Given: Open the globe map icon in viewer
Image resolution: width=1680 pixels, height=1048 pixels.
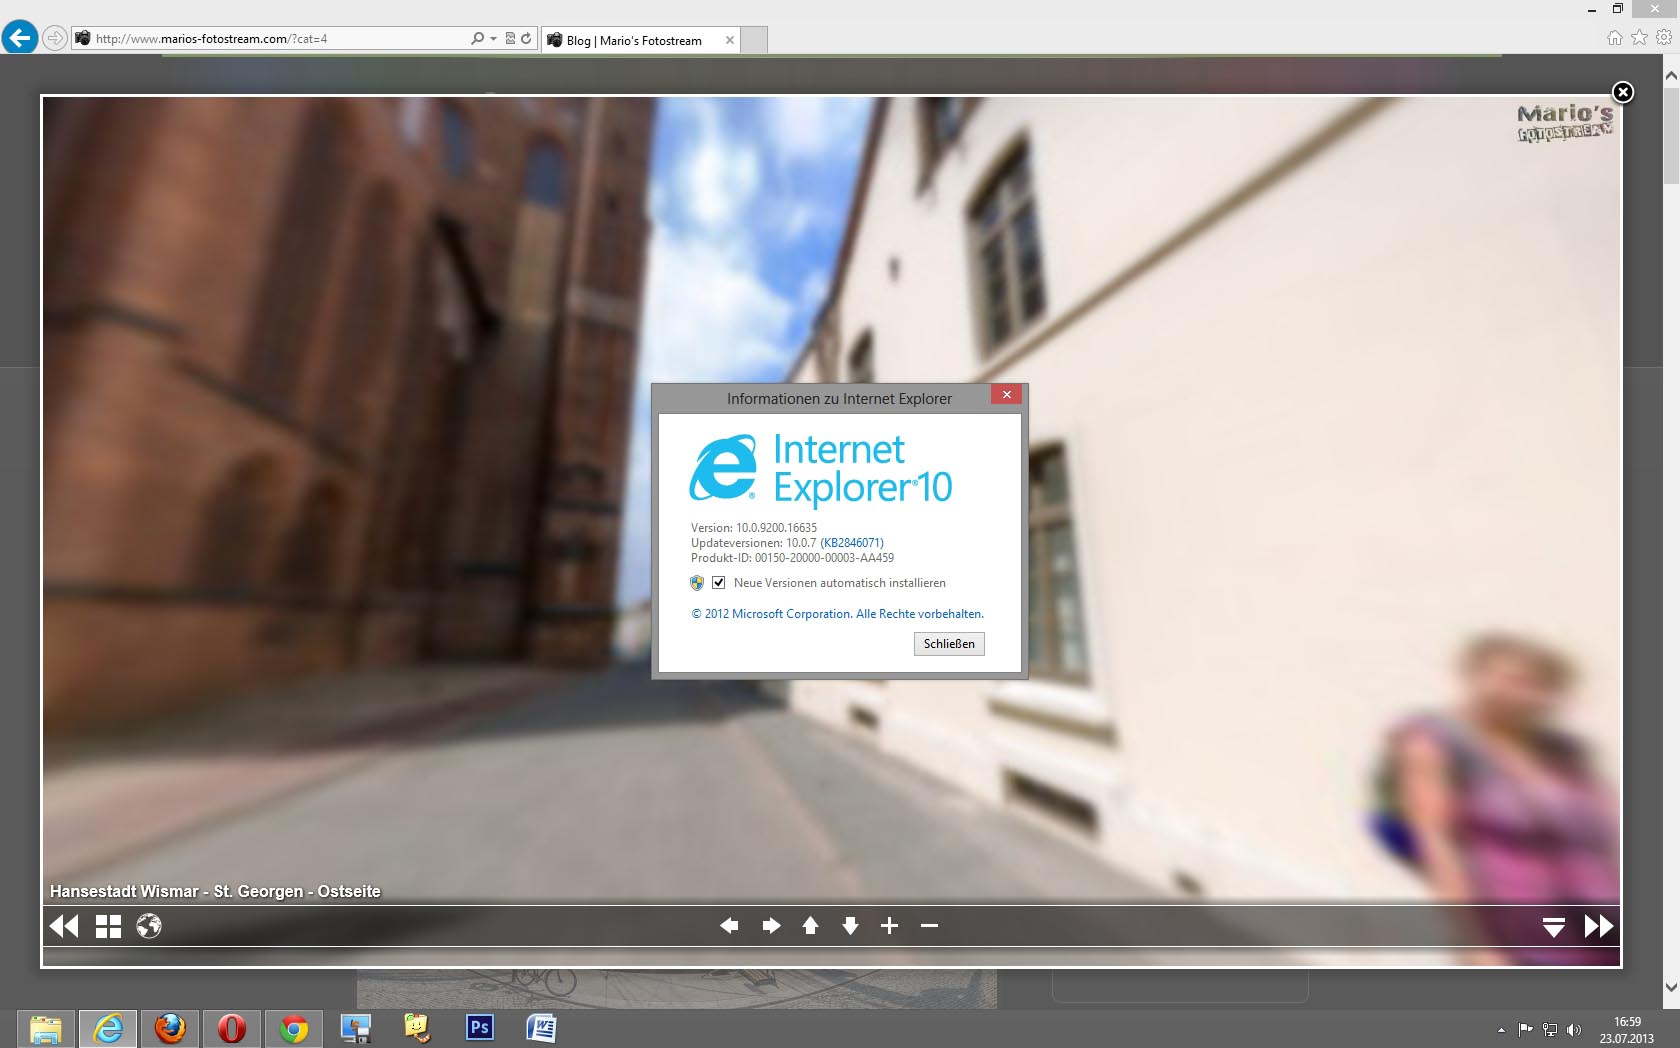Looking at the screenshot, I should (x=149, y=926).
